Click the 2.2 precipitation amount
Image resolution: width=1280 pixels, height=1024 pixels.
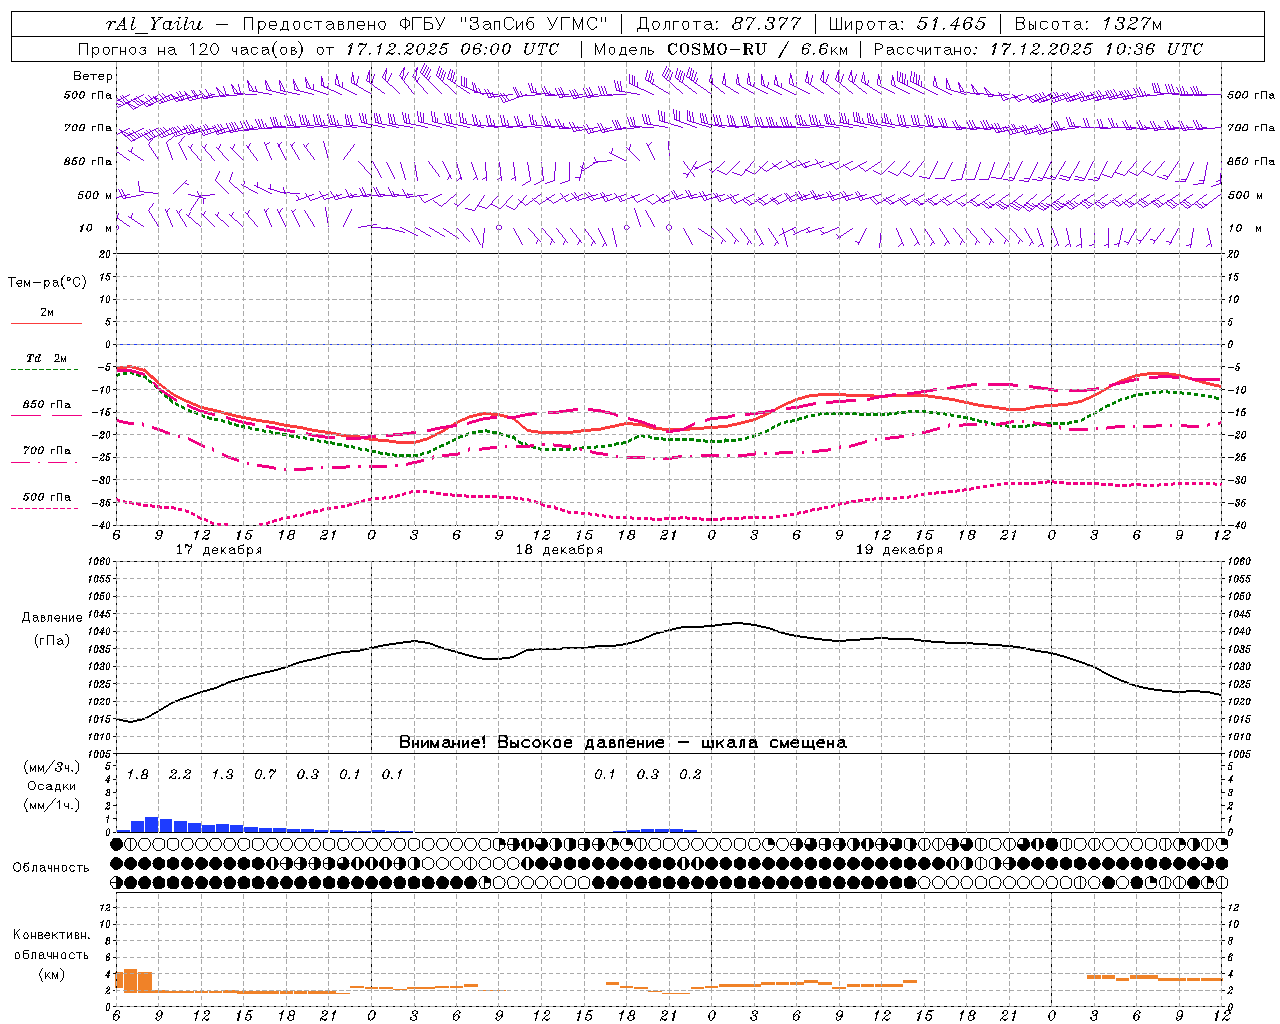(180, 775)
